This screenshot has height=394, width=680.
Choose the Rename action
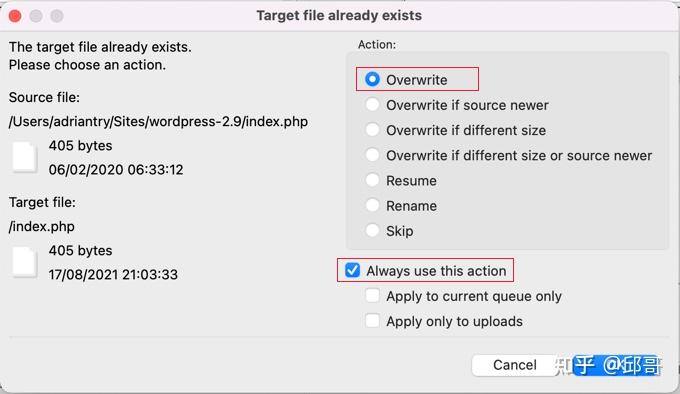[372, 205]
